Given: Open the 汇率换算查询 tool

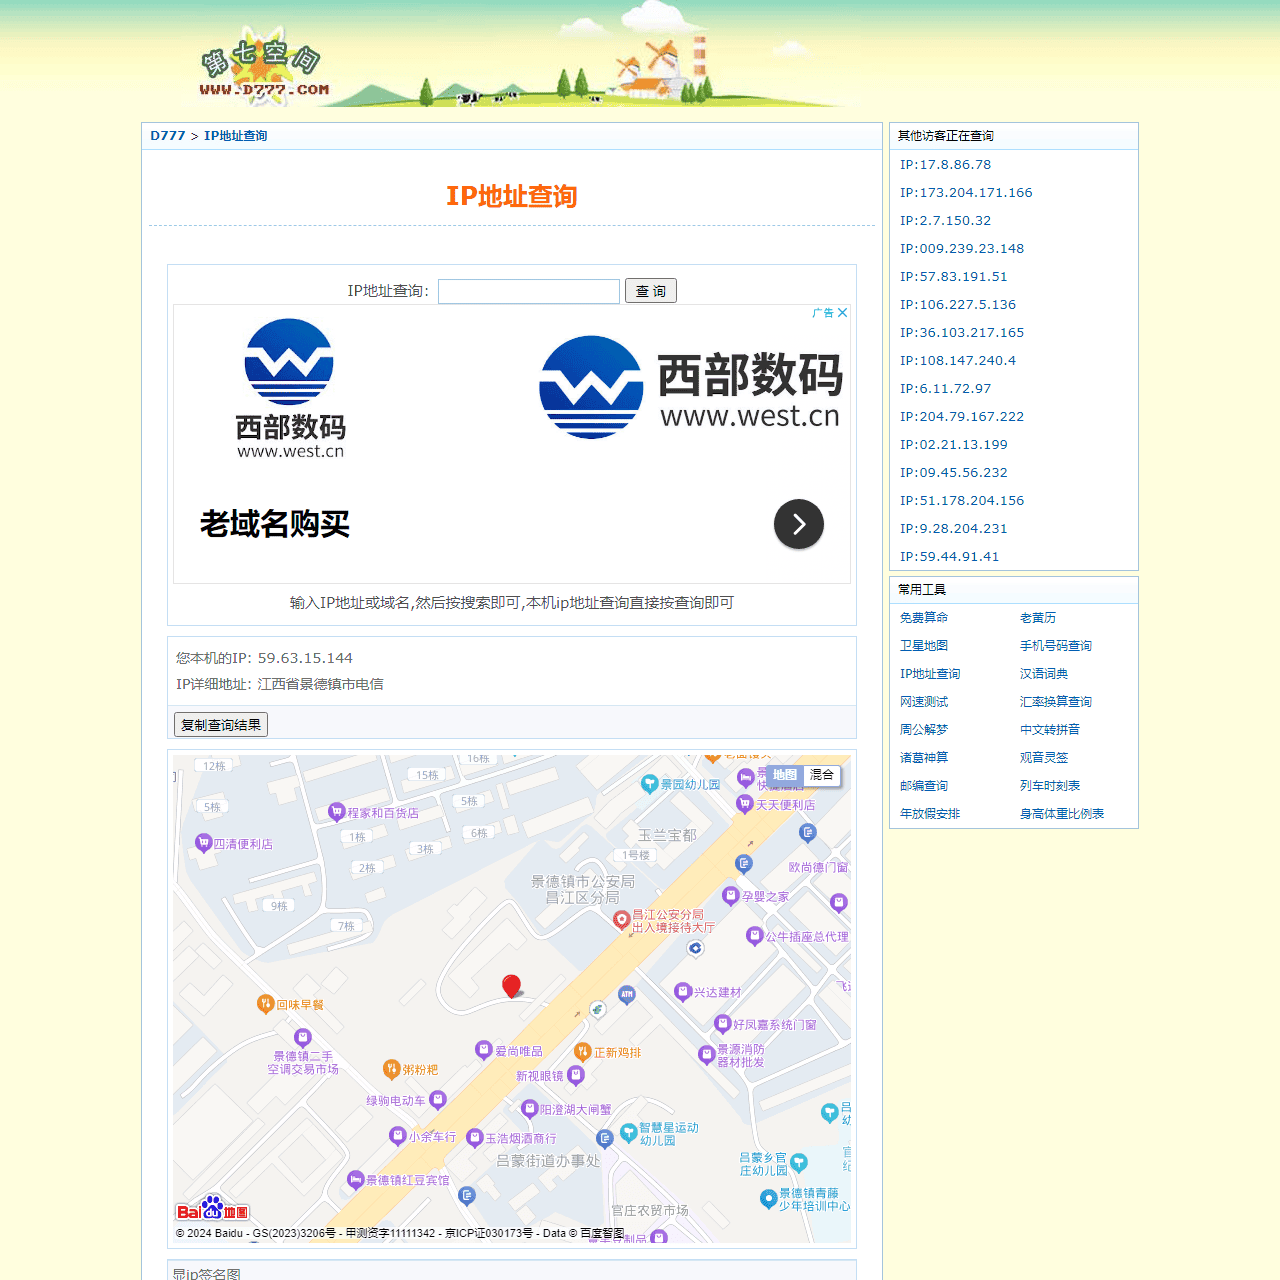Looking at the screenshot, I should click(1056, 702).
